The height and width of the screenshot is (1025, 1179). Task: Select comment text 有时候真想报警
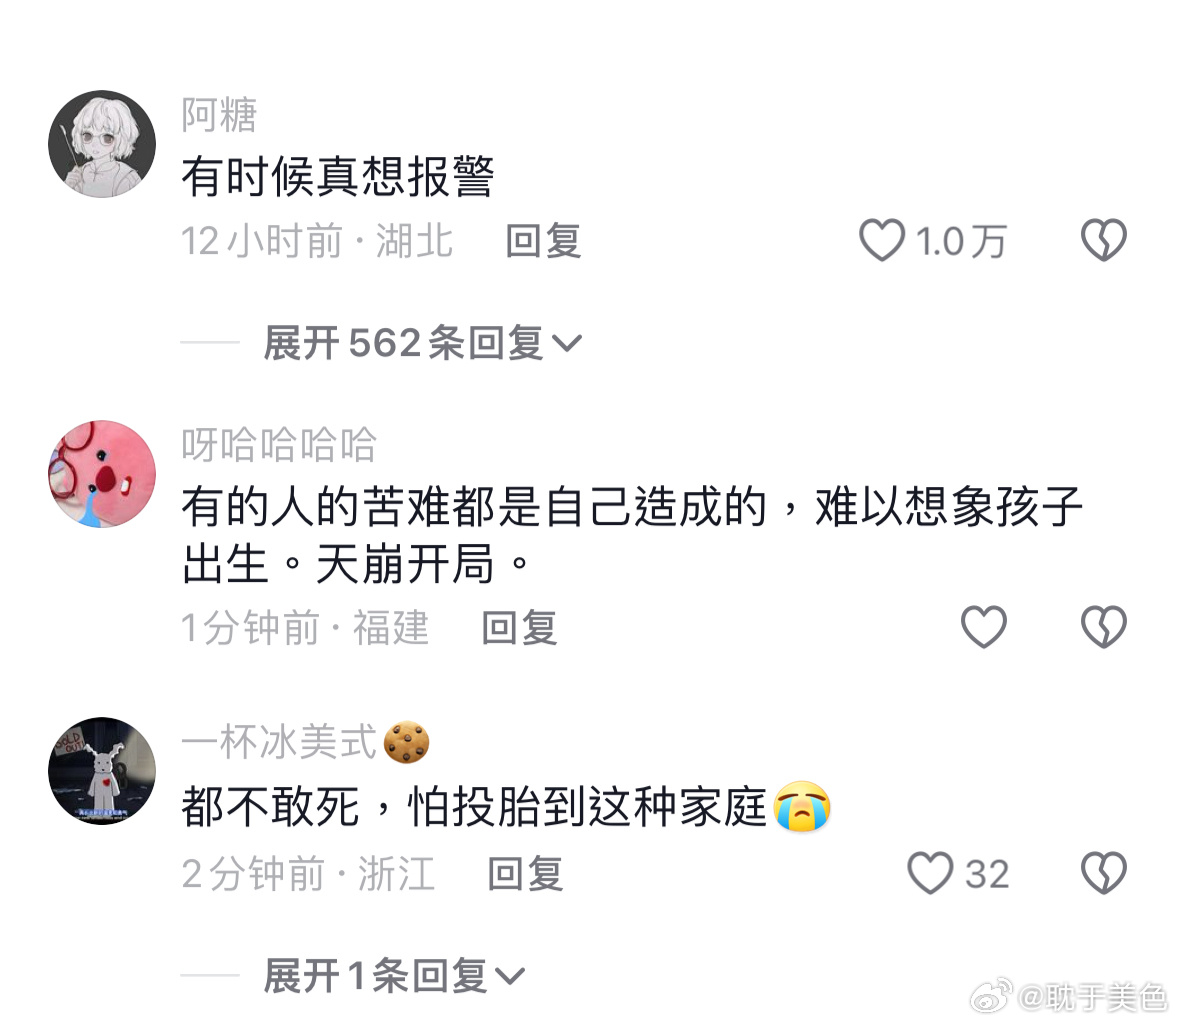coord(338,177)
